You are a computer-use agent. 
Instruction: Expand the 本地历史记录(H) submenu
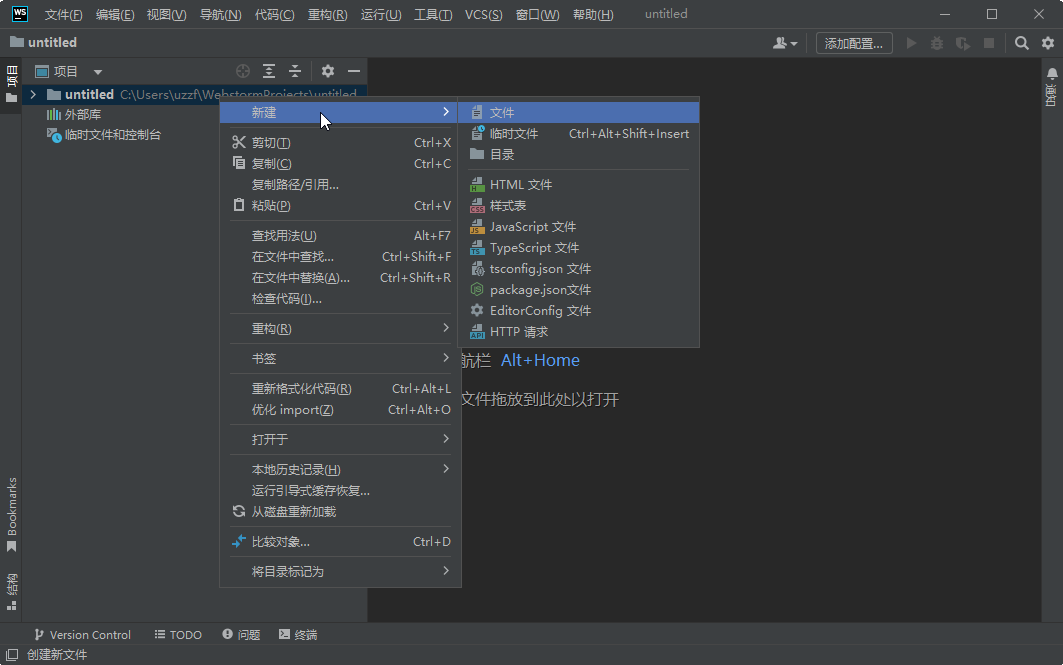445,468
